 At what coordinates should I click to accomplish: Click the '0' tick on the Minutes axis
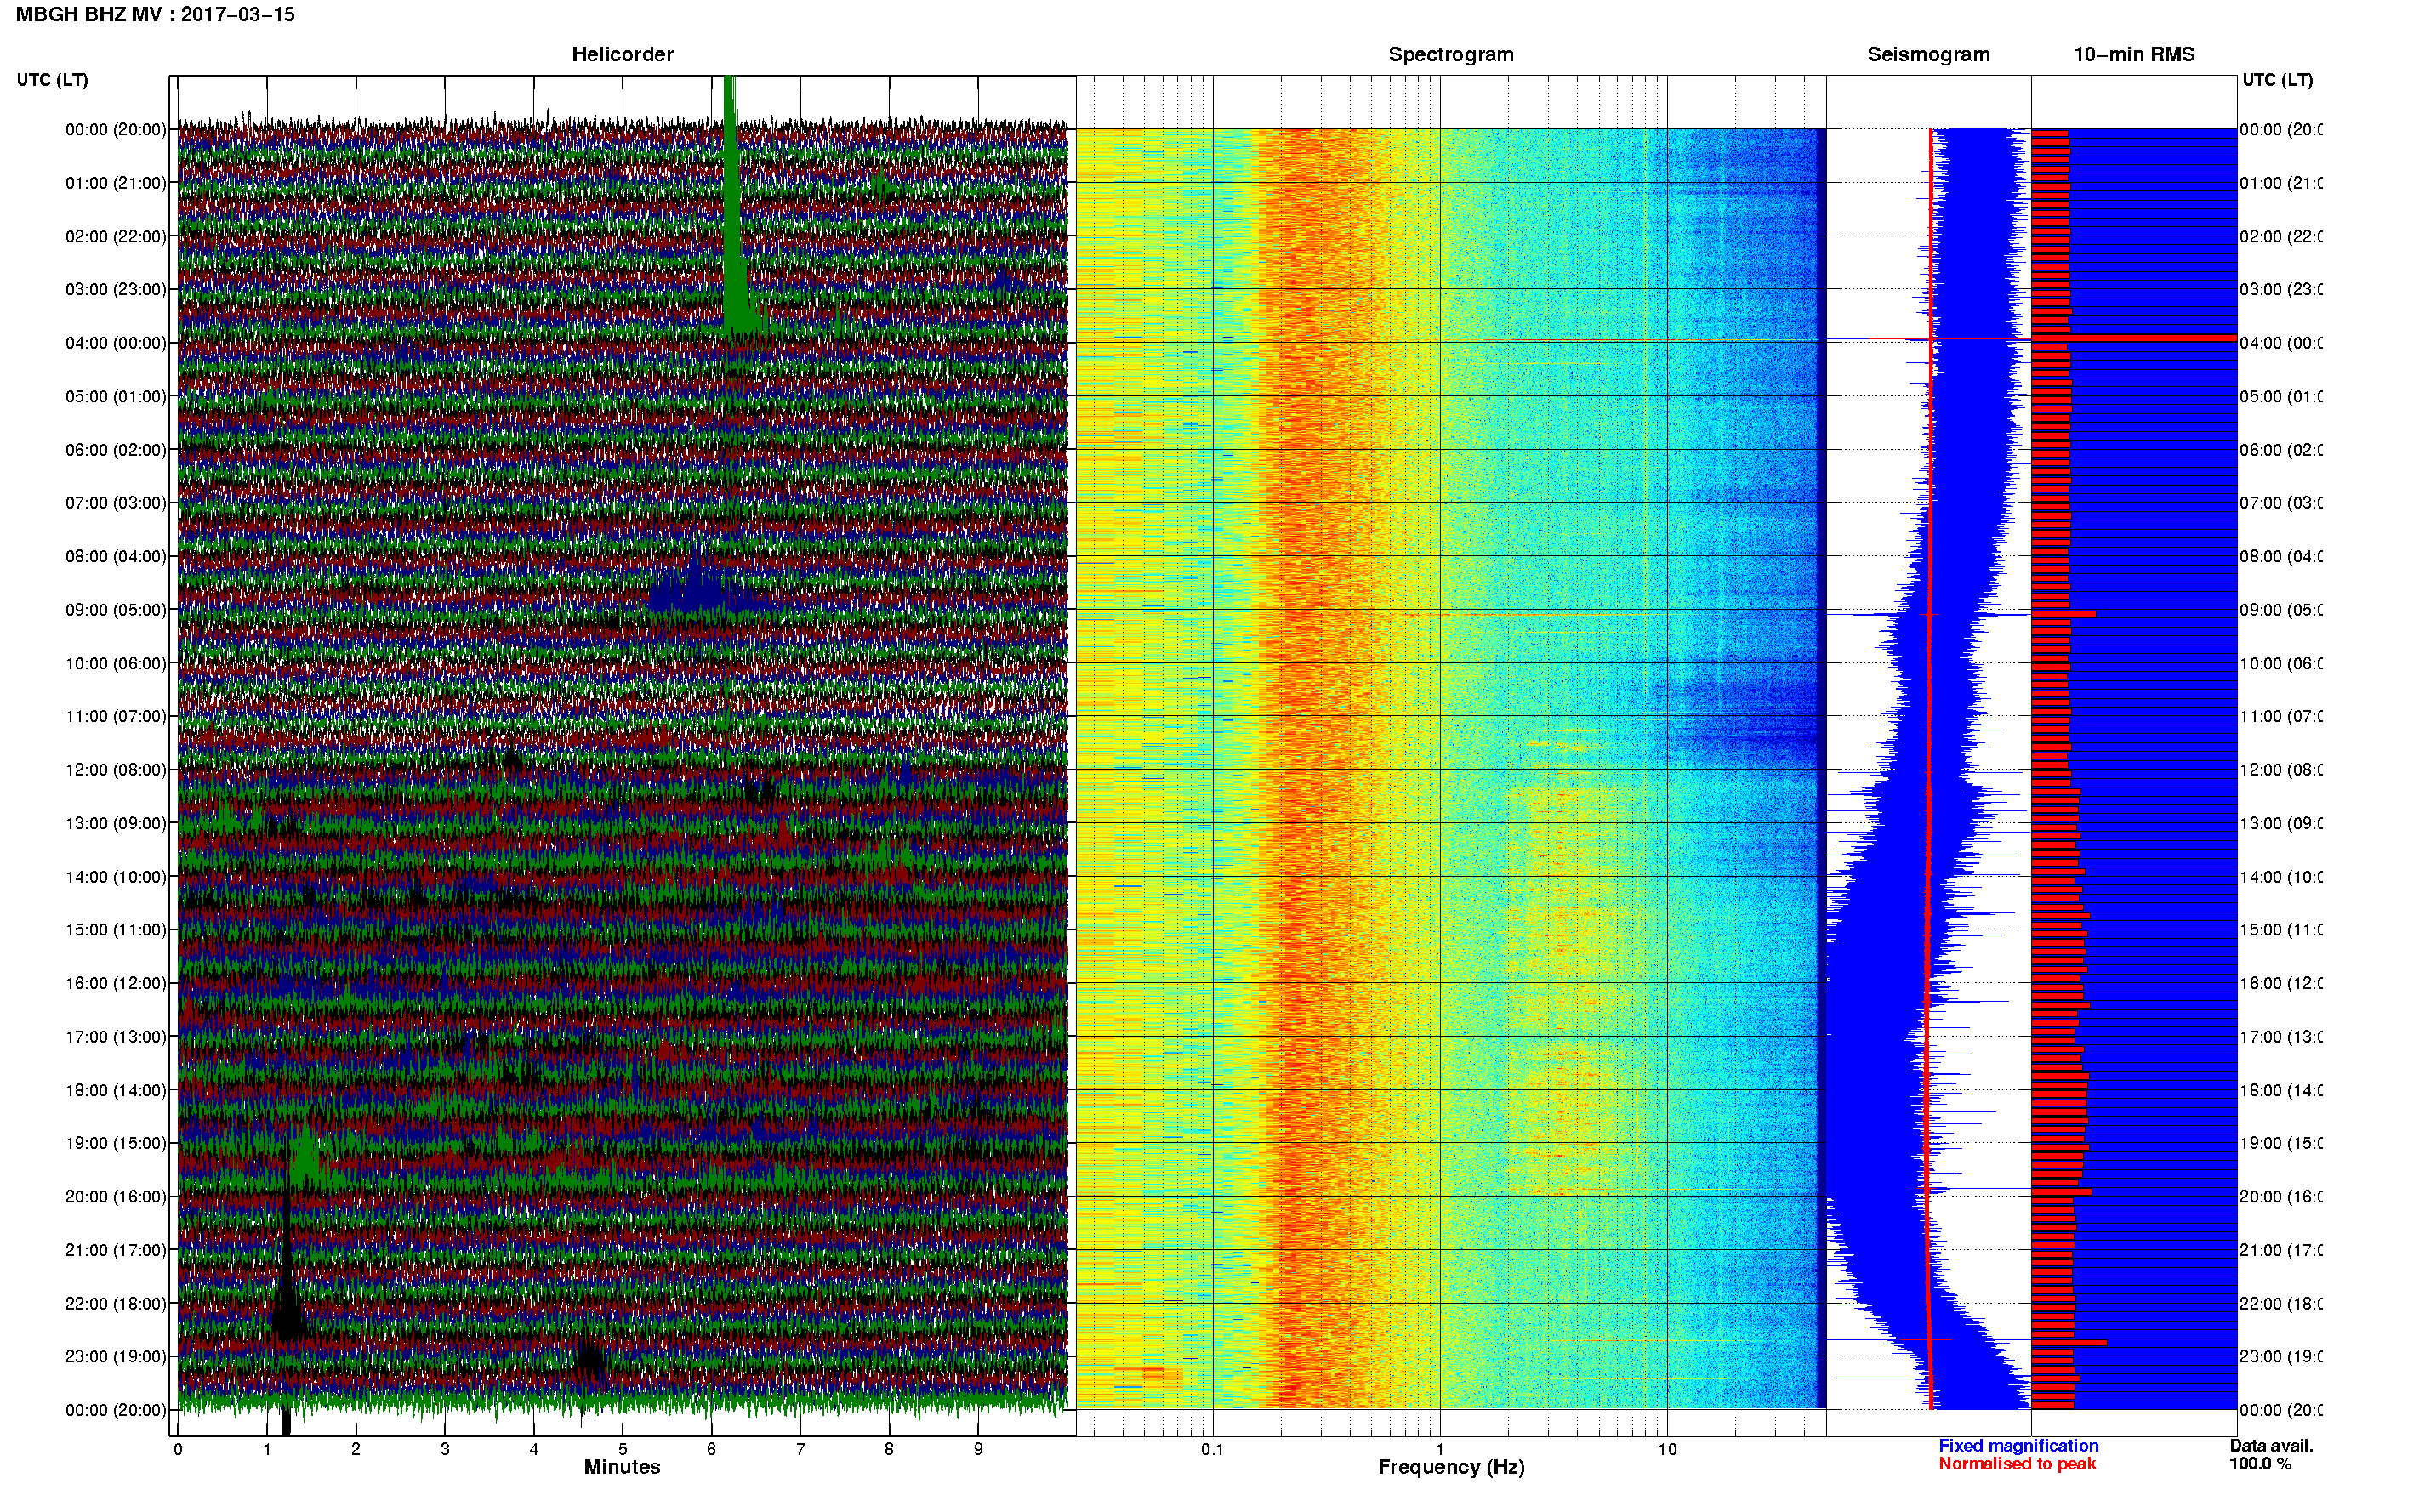[178, 1449]
